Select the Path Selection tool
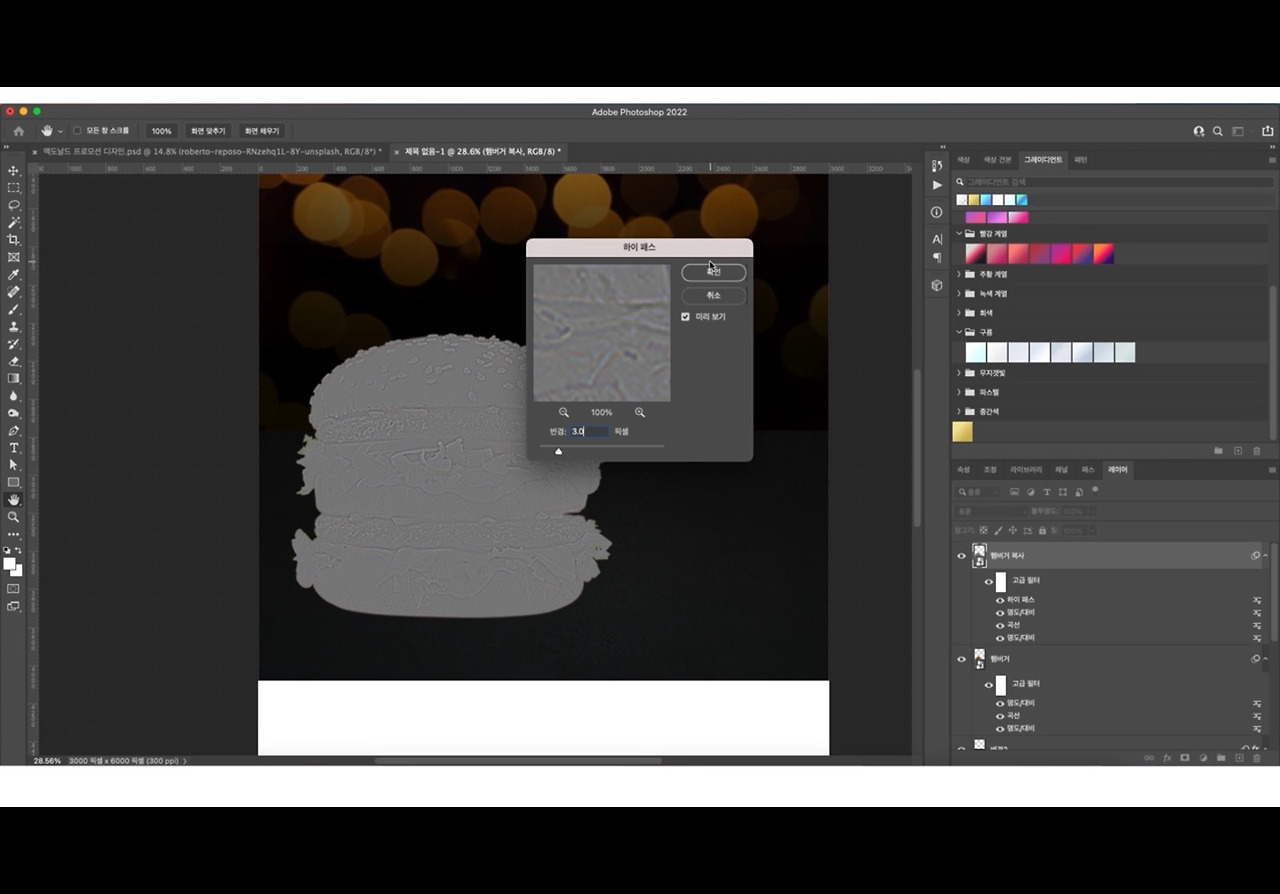The width and height of the screenshot is (1280, 894). [14, 465]
